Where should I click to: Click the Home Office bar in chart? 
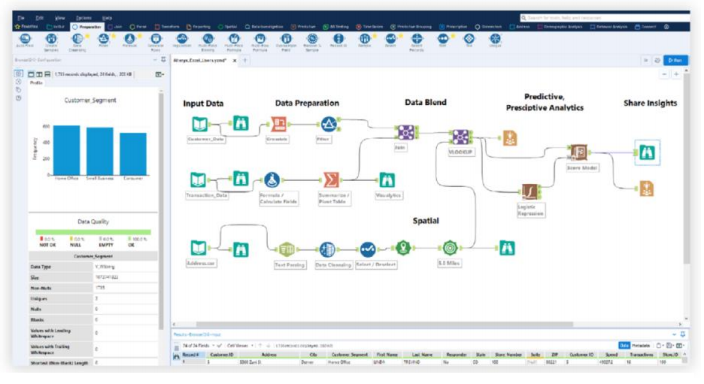pyautogui.click(x=66, y=150)
